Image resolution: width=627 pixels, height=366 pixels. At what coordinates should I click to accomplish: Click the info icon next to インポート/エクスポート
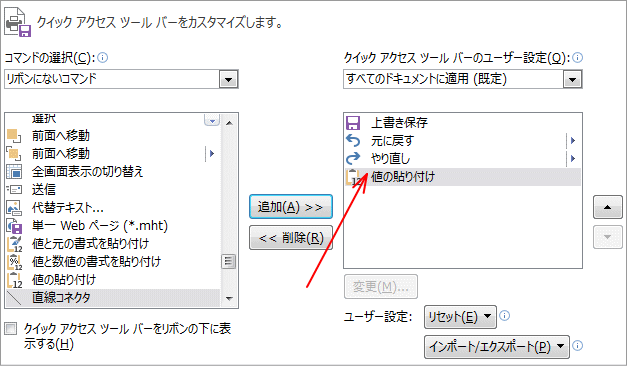[x=577, y=345]
